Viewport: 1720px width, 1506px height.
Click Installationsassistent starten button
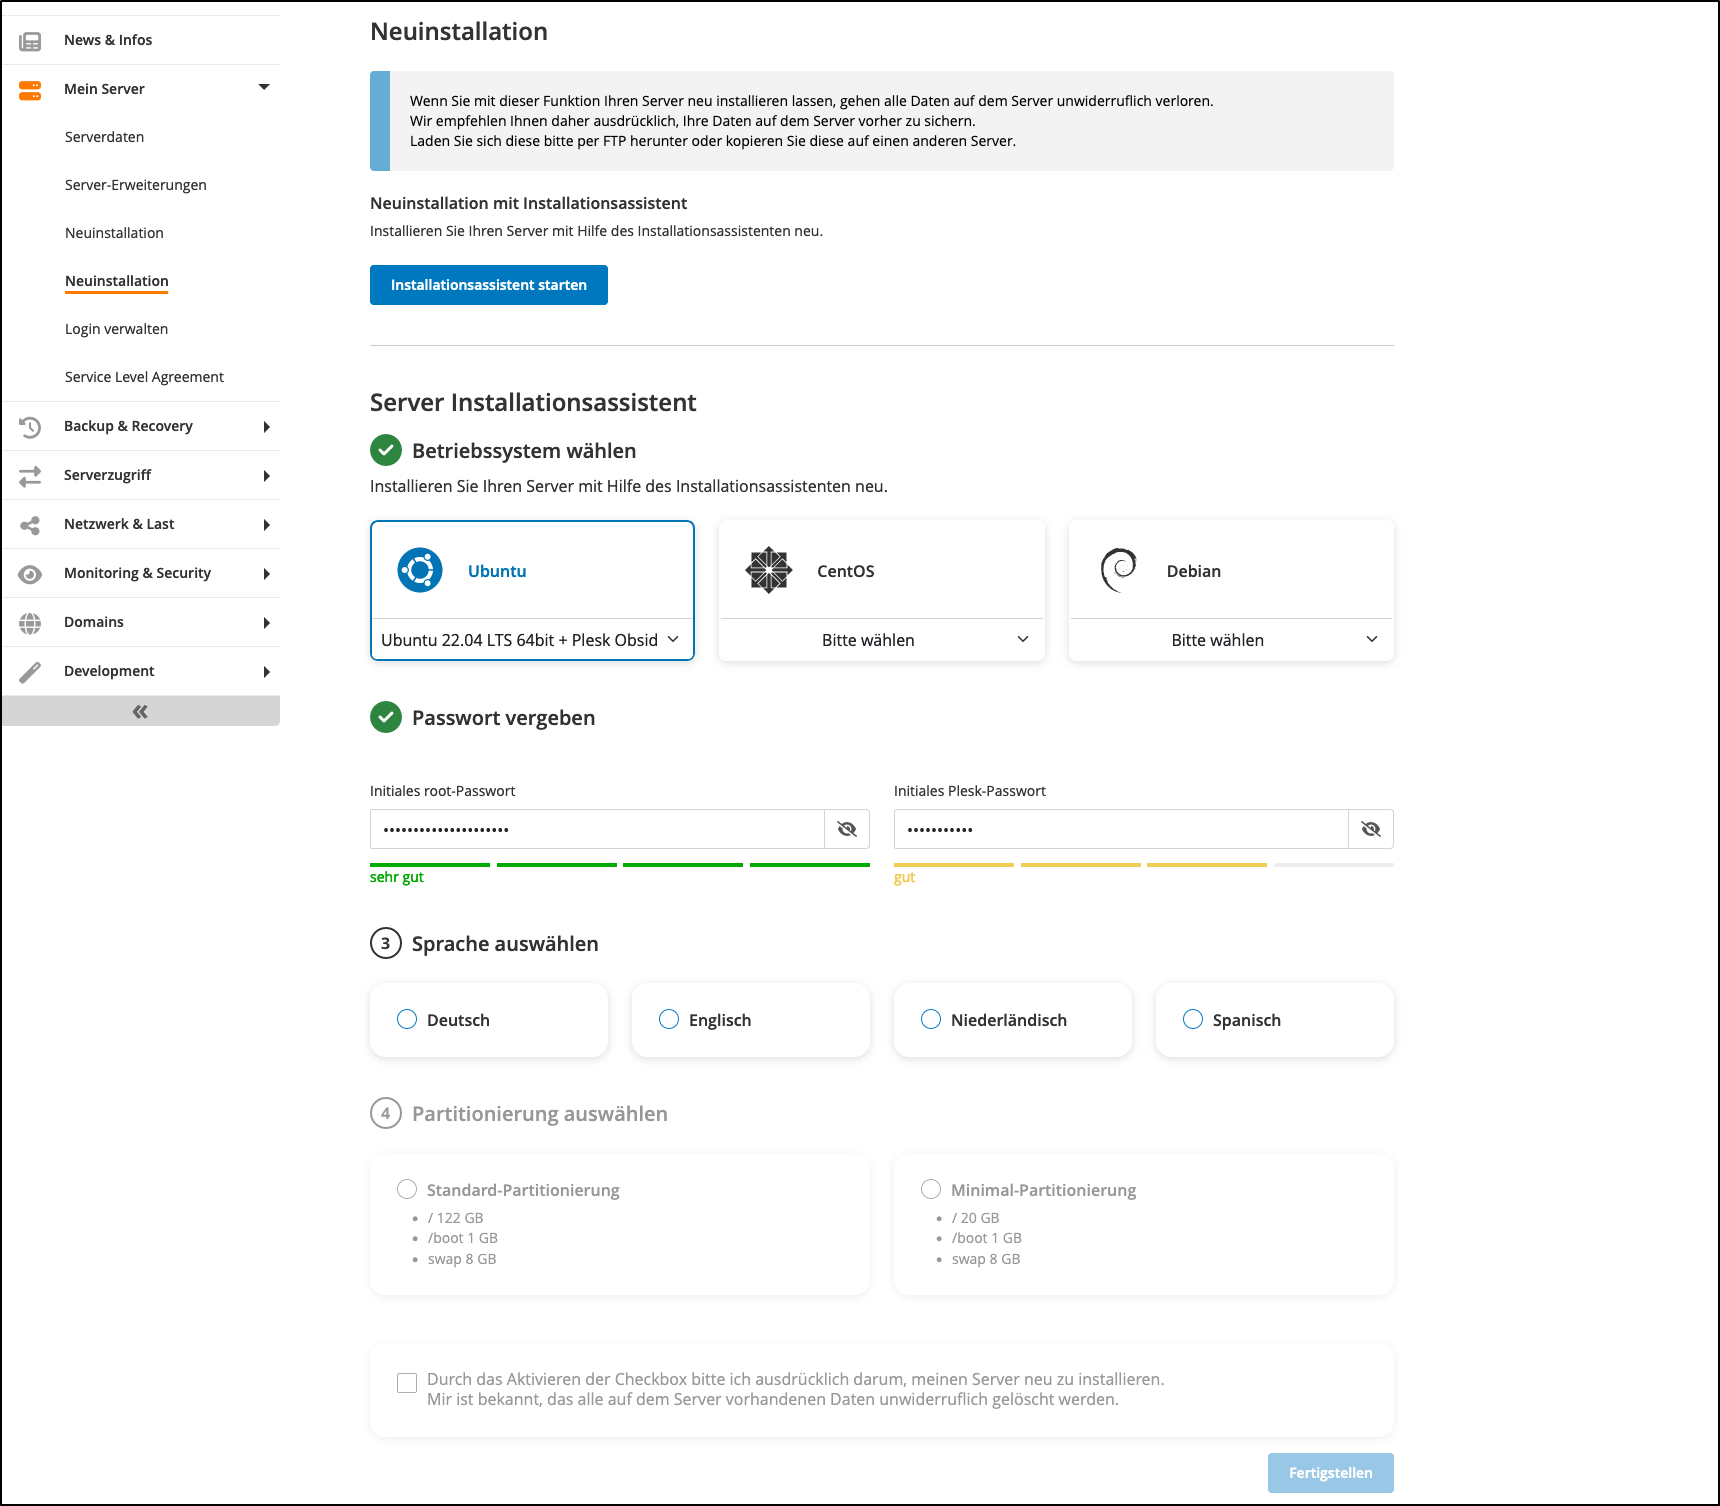[488, 285]
